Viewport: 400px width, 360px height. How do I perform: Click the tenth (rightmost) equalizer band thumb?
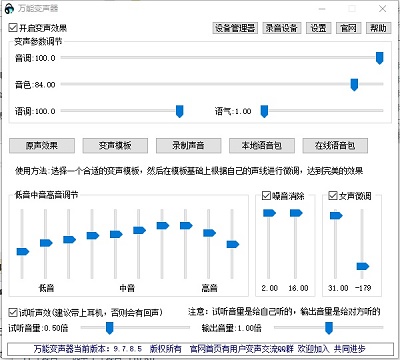point(233,244)
